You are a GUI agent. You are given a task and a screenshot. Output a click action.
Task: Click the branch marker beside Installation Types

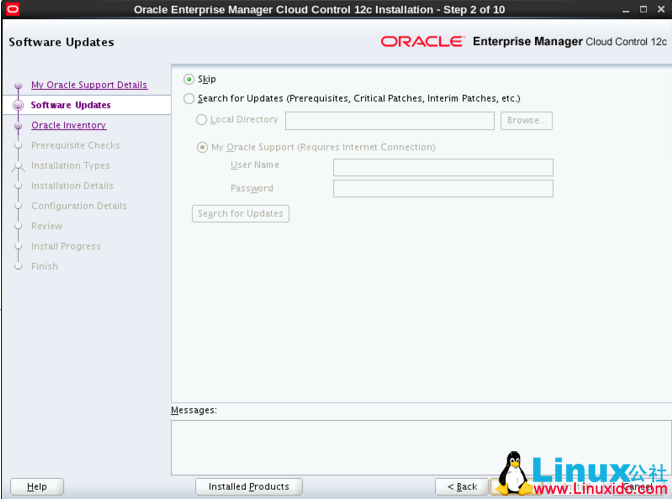(18, 166)
